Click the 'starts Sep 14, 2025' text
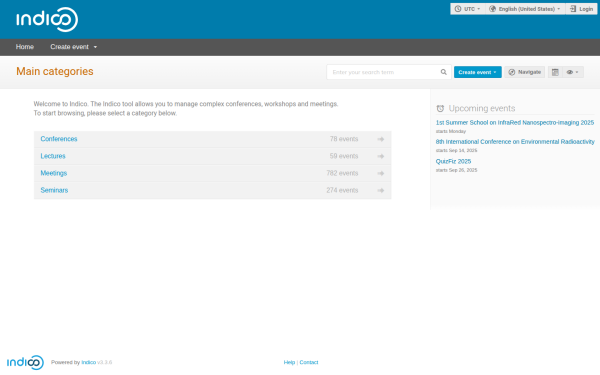The image size is (600, 375). (457, 150)
